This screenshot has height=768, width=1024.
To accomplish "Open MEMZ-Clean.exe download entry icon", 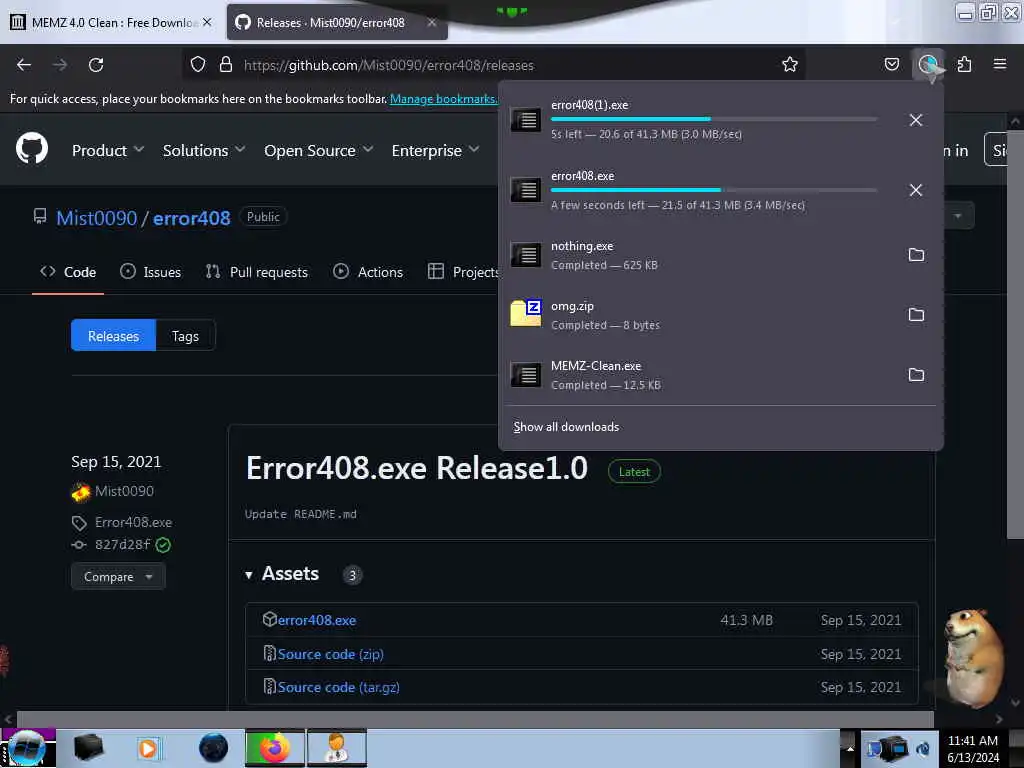I will [x=526, y=375].
